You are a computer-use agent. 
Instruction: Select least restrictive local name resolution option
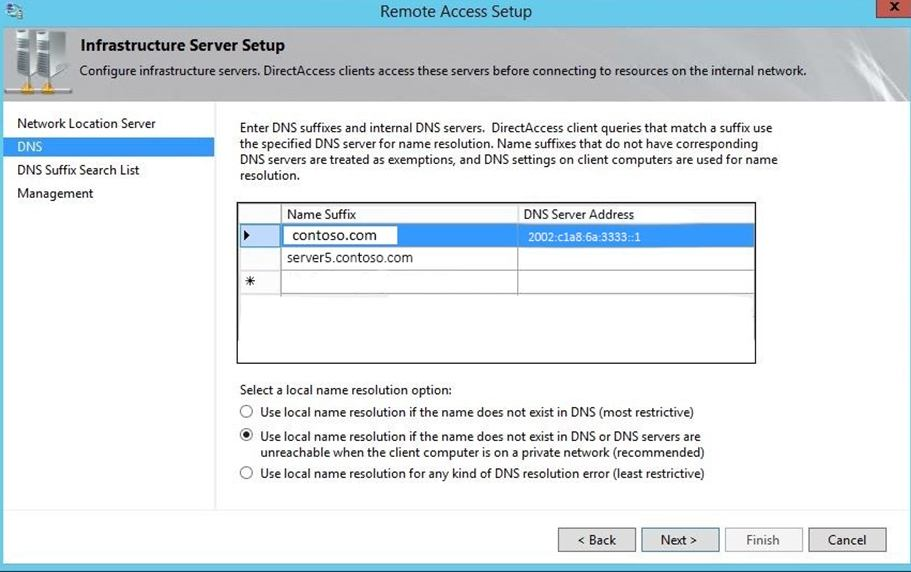pos(247,474)
